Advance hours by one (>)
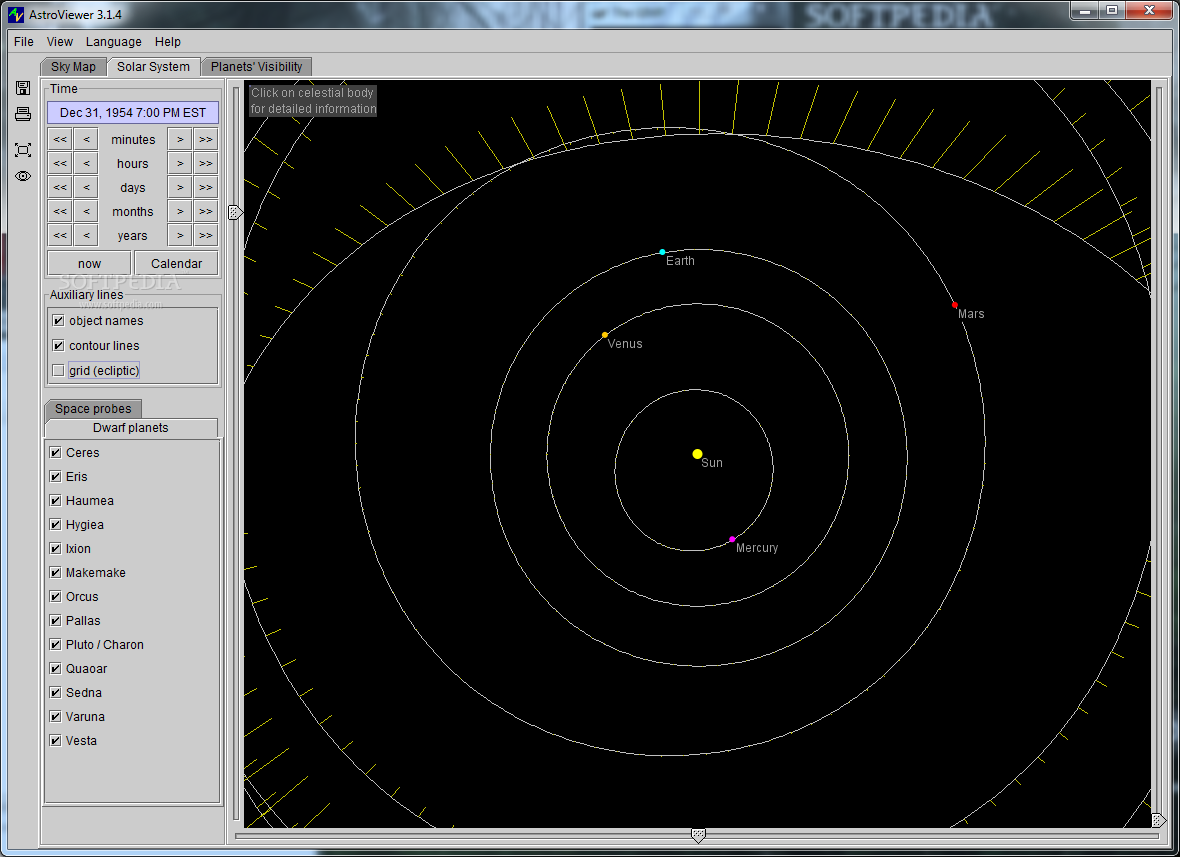Screen dimensions: 1180x857 [x=180, y=163]
